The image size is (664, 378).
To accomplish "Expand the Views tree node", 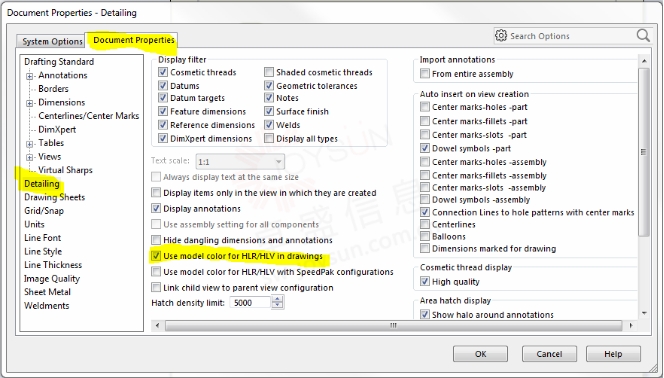I will tap(29, 157).
